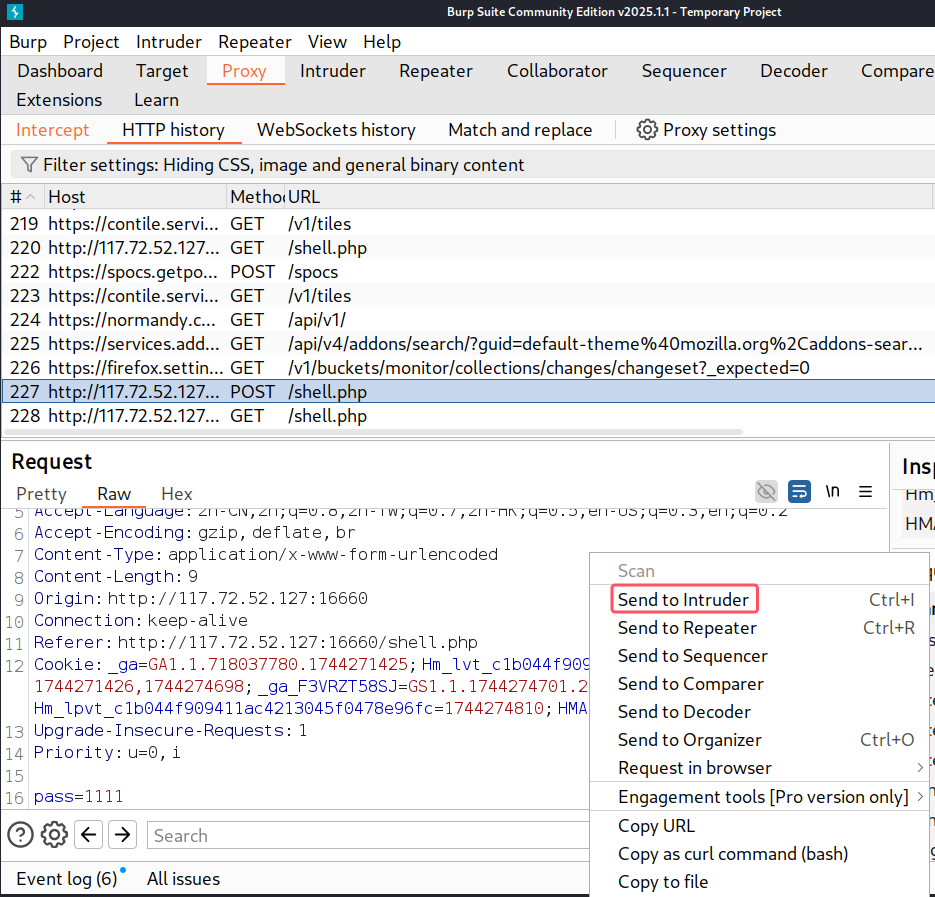
Task: Open the filter settings funnel icon
Action: pyautogui.click(x=29, y=165)
